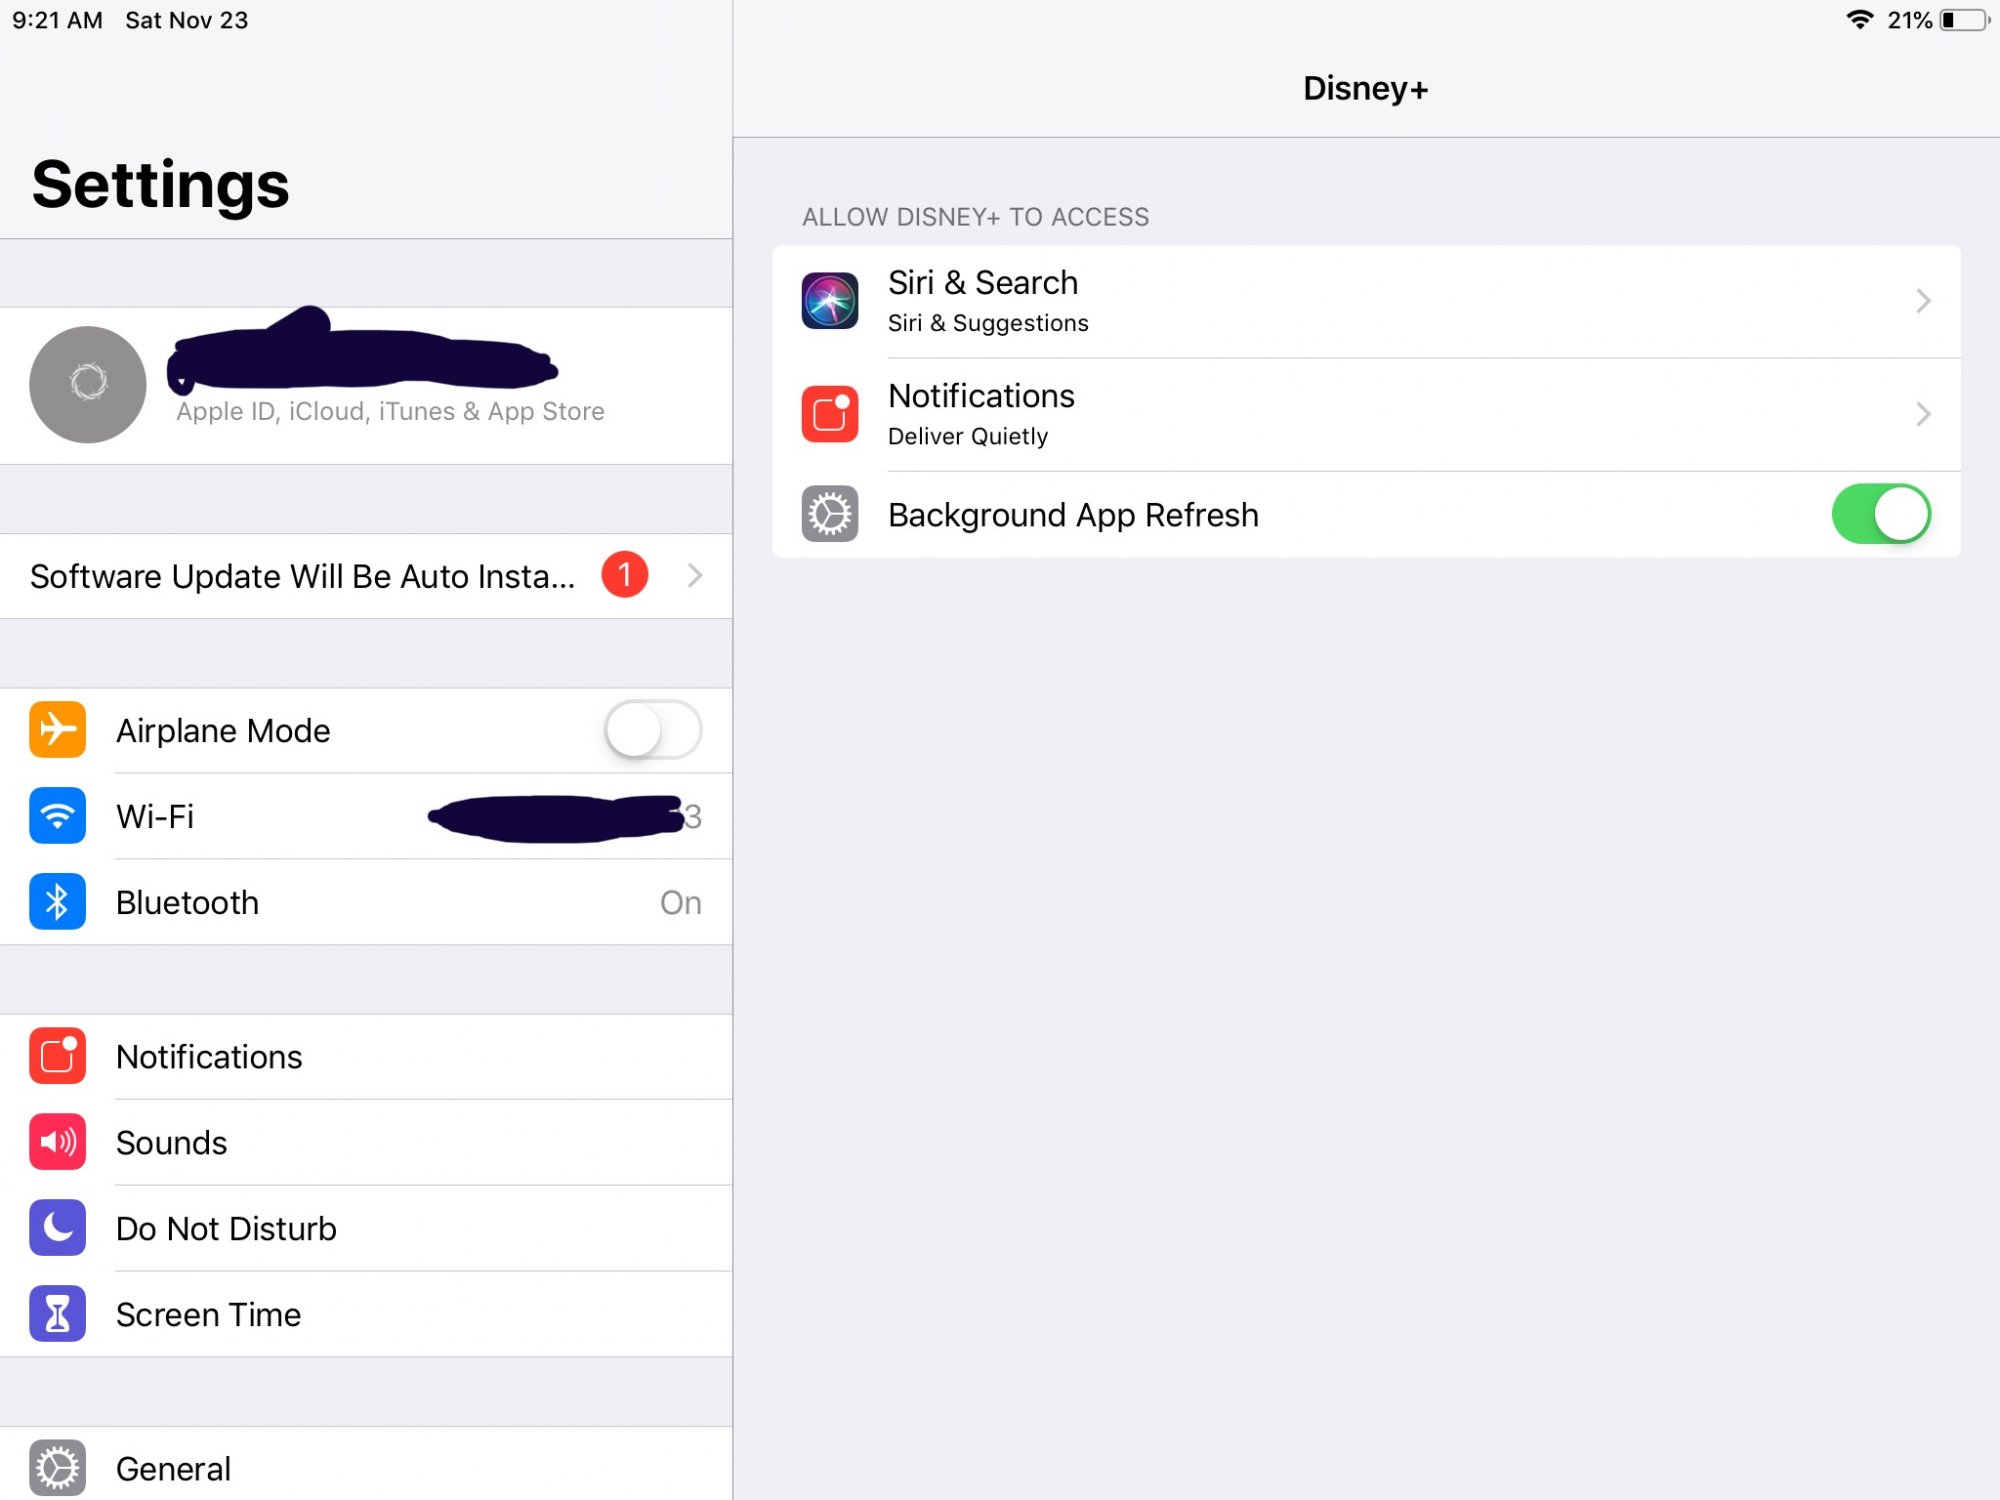2000x1500 pixels.
Task: Select Notifications in Settings sidebar
Action: click(366, 1057)
